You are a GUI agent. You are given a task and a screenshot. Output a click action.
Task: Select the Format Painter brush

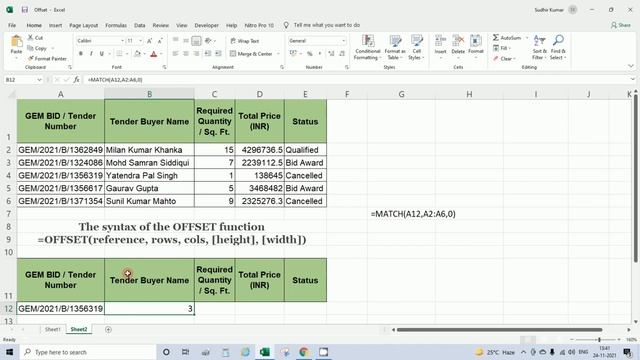pos(31,59)
